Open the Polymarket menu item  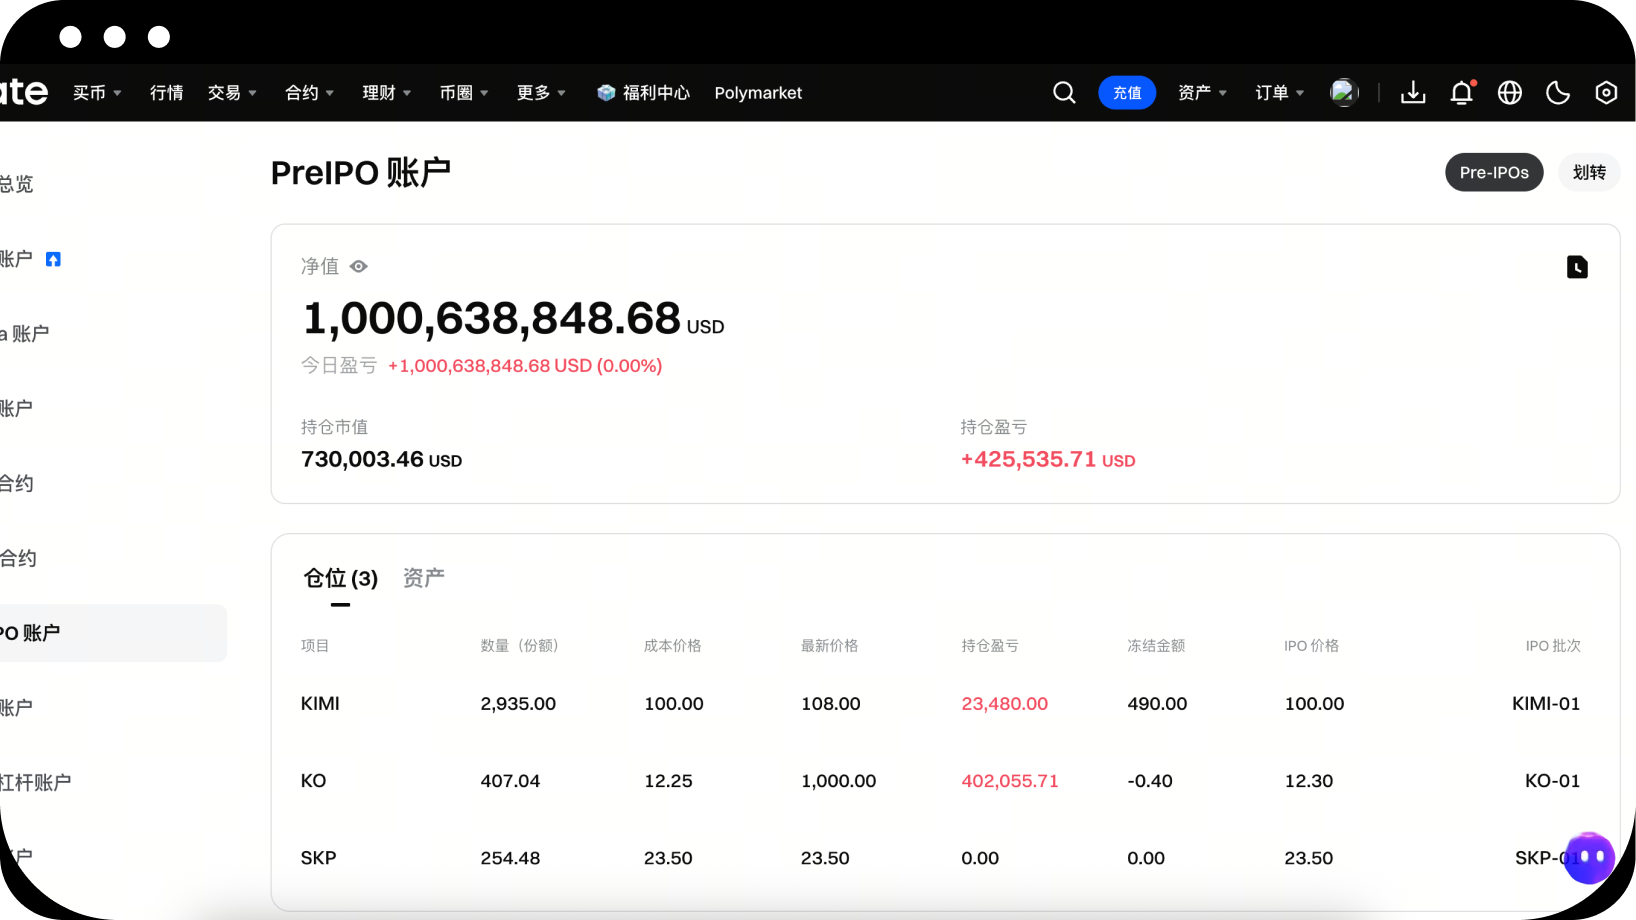(x=758, y=93)
